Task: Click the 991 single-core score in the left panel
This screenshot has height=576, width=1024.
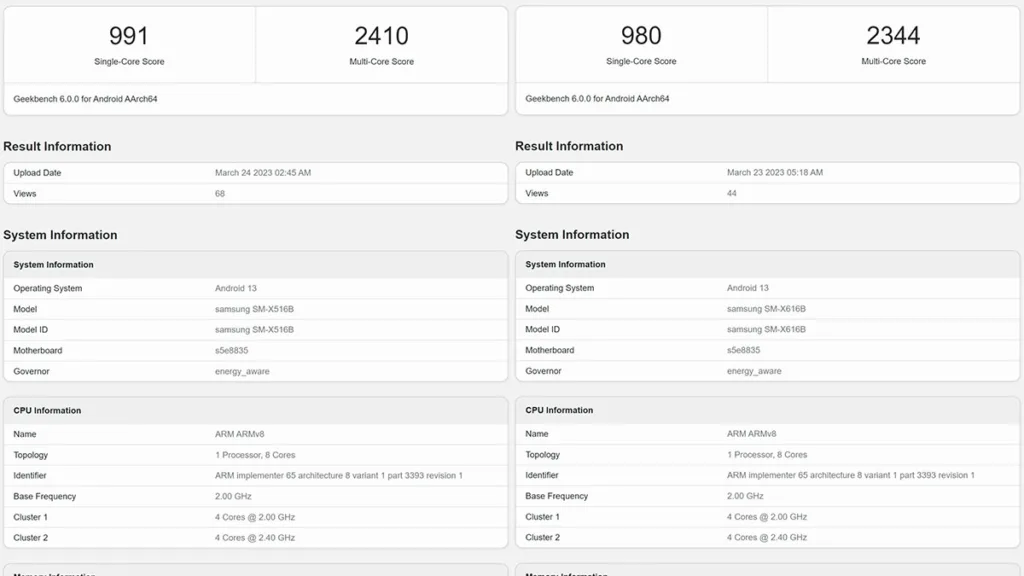Action: pyautogui.click(x=129, y=36)
